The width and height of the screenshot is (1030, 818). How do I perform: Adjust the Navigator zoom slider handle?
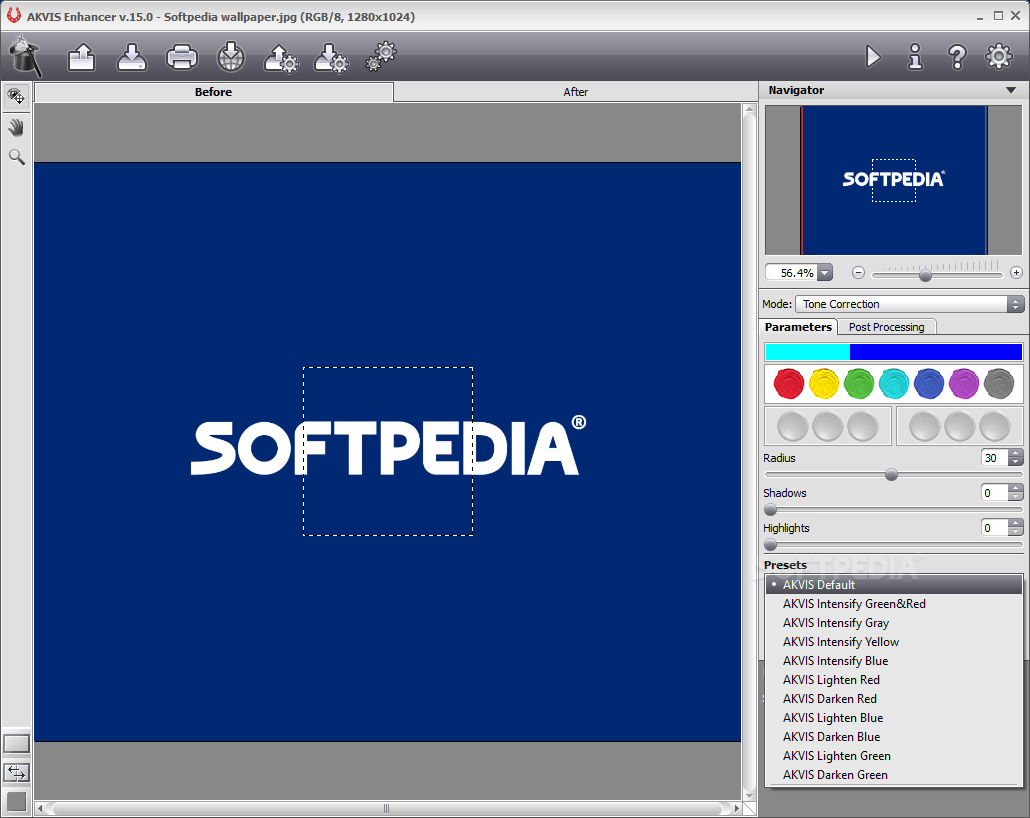click(926, 275)
